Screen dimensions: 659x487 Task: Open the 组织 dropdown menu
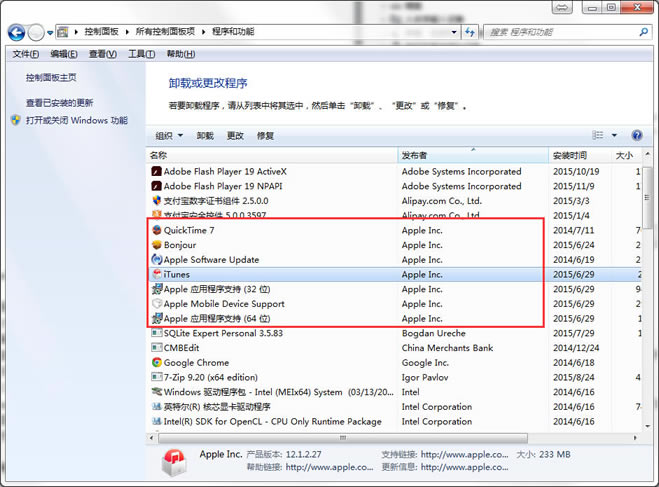coord(169,136)
